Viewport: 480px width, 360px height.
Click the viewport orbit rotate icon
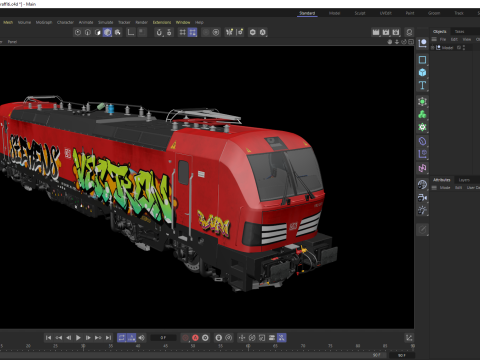404,42
